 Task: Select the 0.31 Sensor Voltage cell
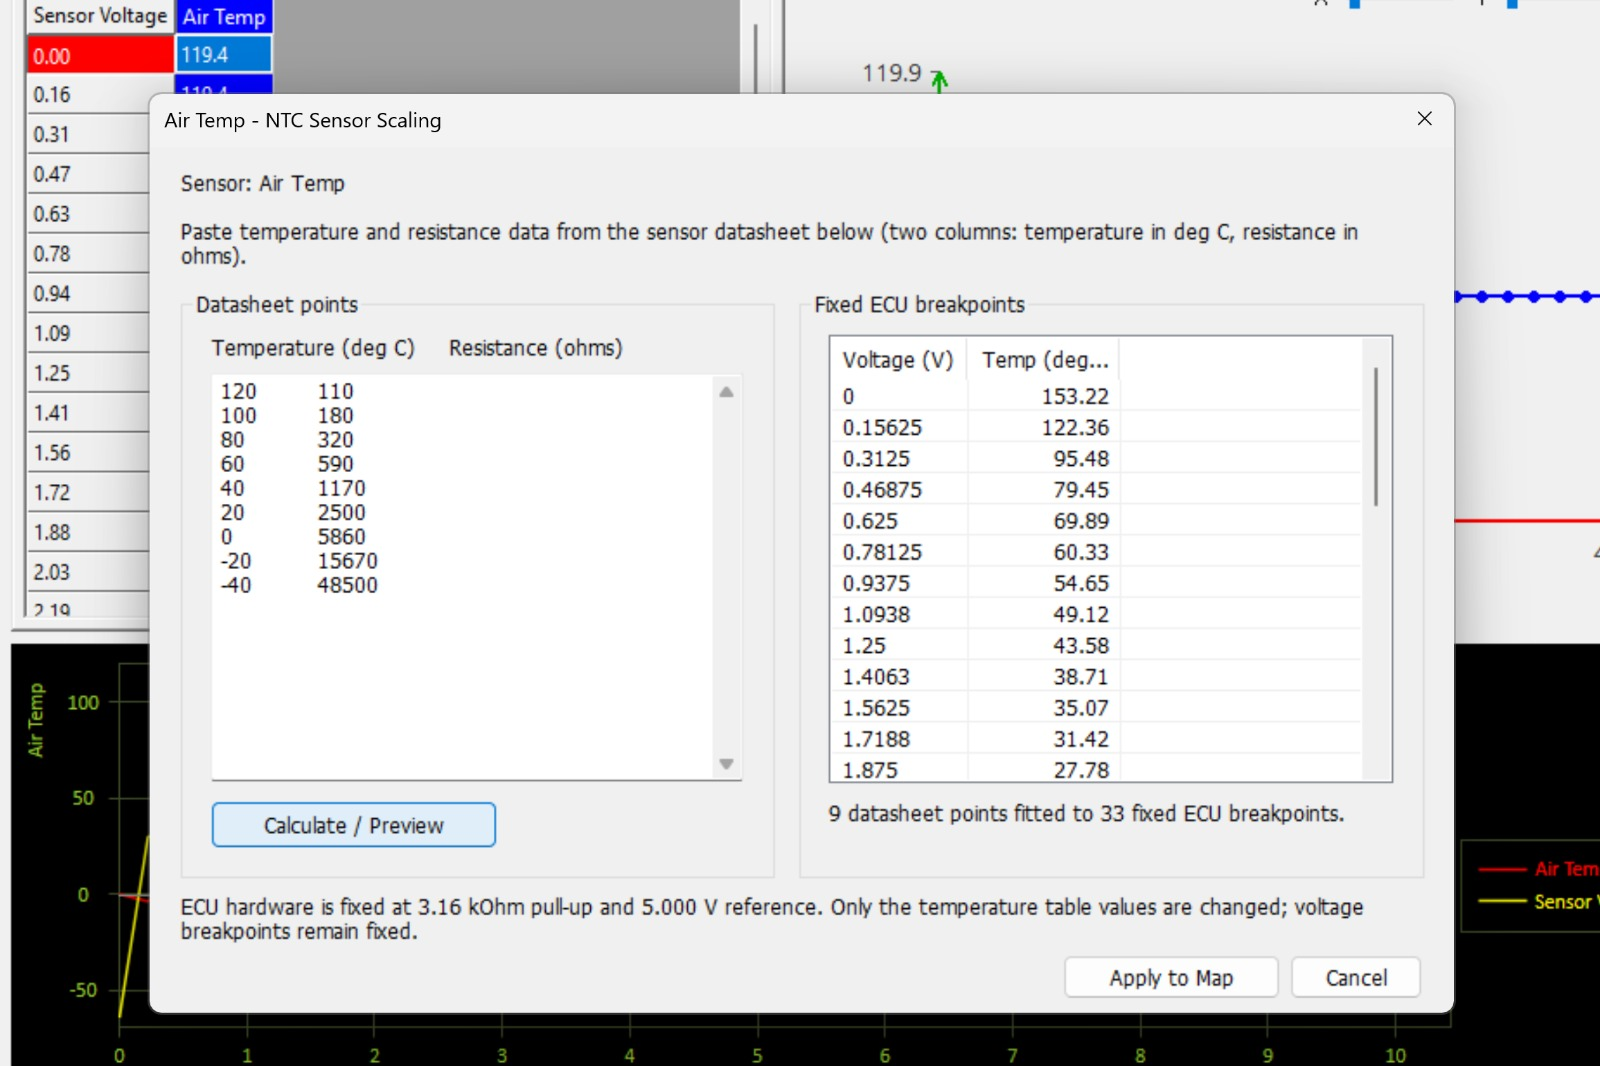coord(88,134)
